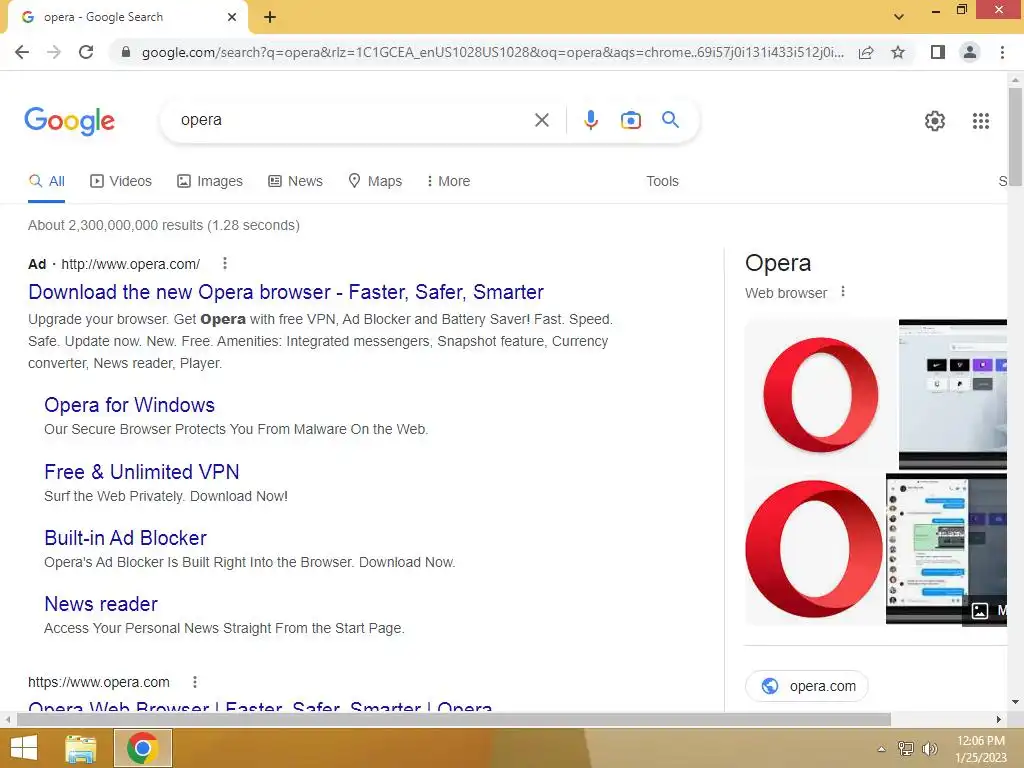Click the horizontal scrollbar thumb
The image size is (1024, 768).
point(454,720)
